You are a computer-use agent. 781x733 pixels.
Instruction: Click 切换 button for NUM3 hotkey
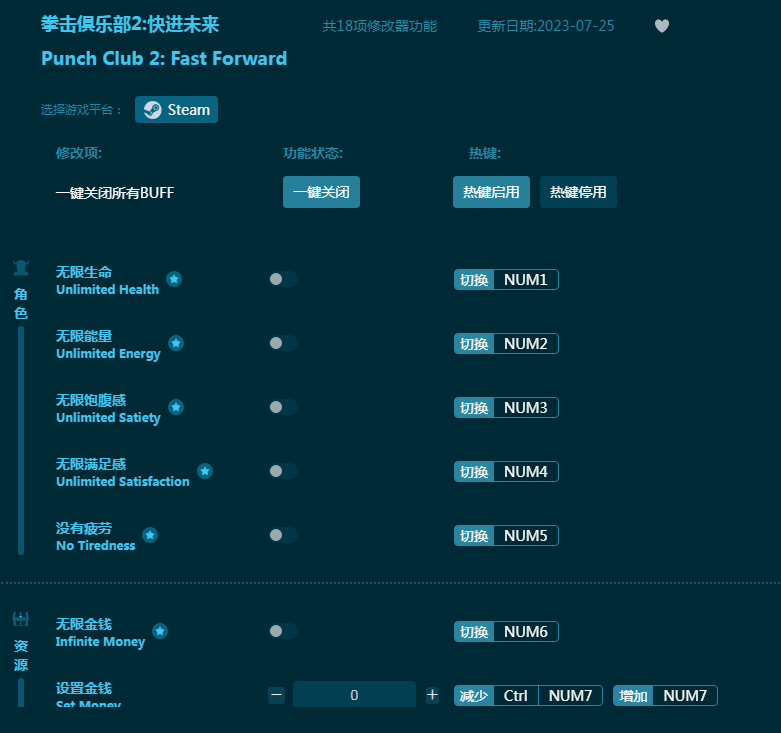[x=474, y=408]
